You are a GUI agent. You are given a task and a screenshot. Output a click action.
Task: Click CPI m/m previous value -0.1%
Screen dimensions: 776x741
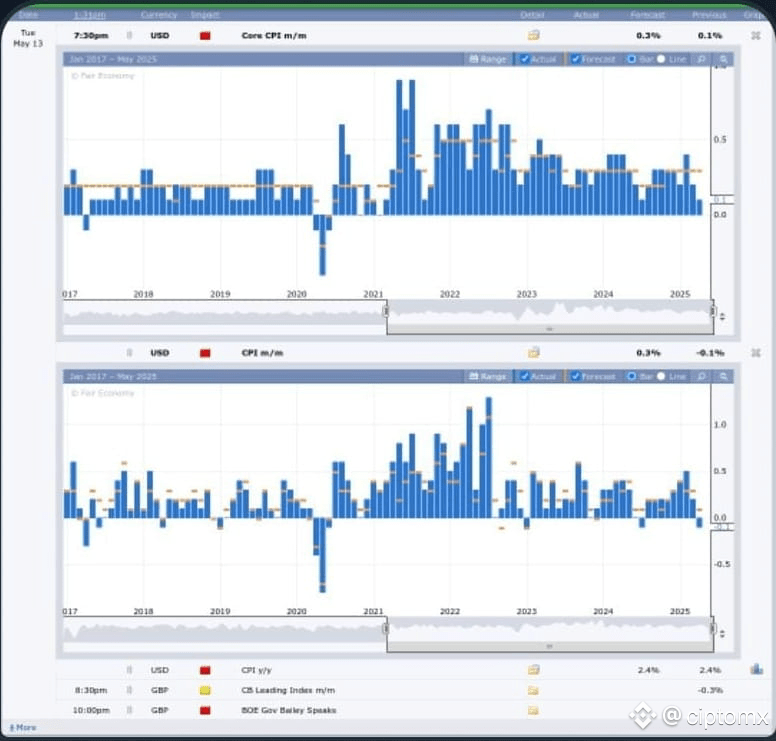pos(710,353)
